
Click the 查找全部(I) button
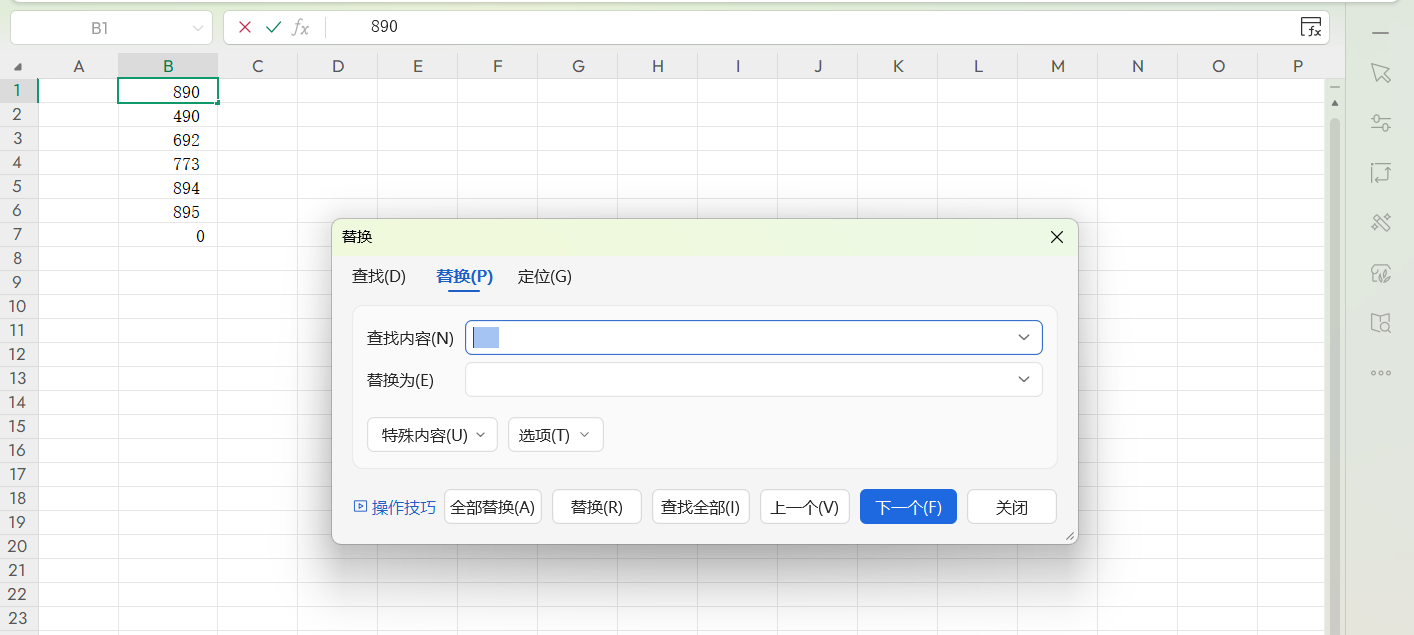pyautogui.click(x=700, y=507)
